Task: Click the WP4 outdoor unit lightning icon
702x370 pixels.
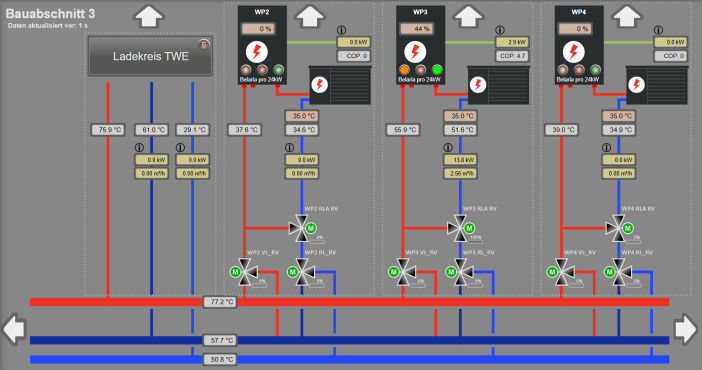Action: pyautogui.click(x=636, y=85)
